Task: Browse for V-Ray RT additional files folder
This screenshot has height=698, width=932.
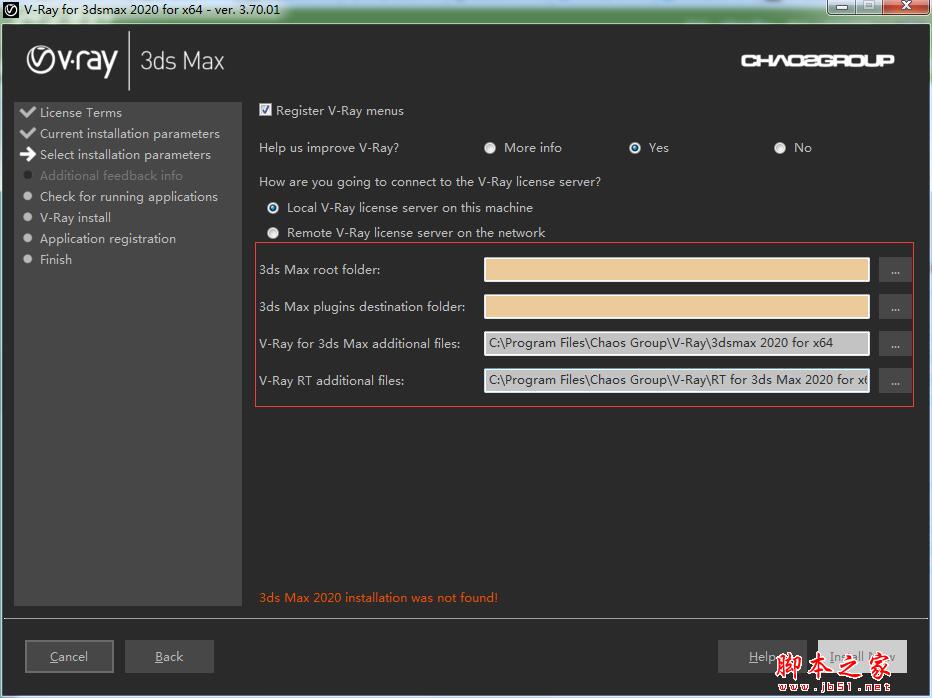Action: [895, 381]
